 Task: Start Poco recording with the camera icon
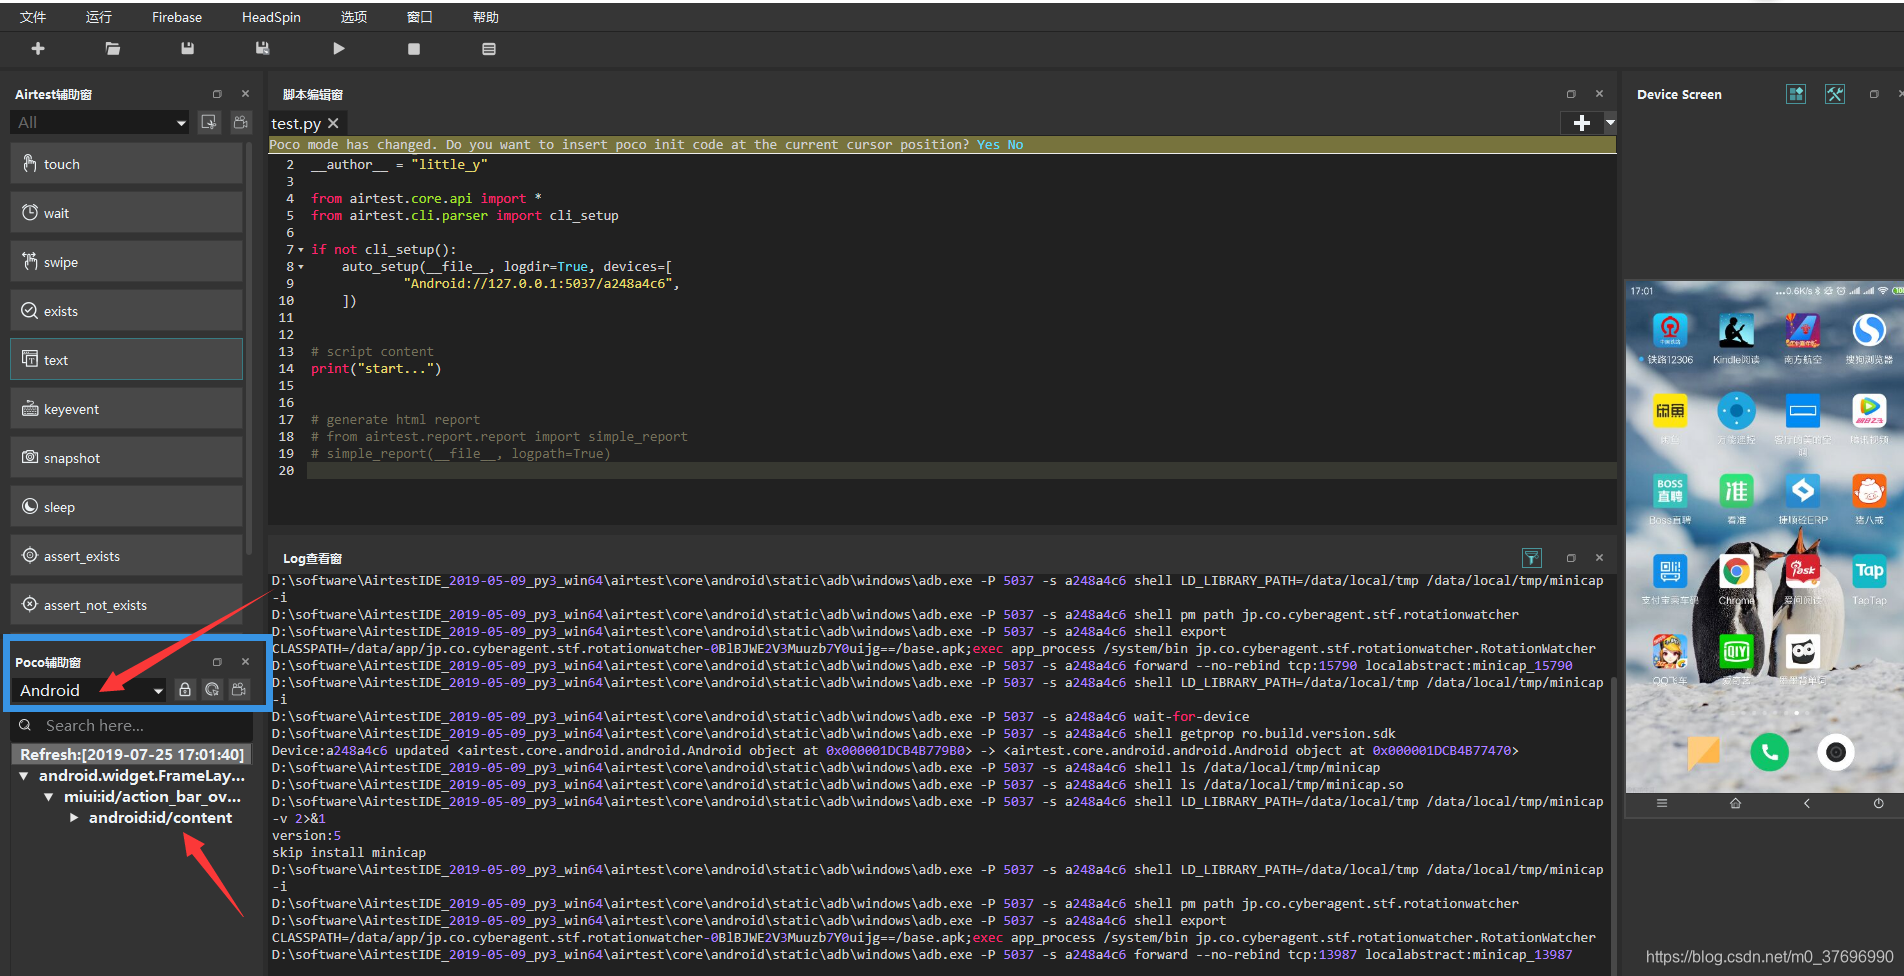239,689
